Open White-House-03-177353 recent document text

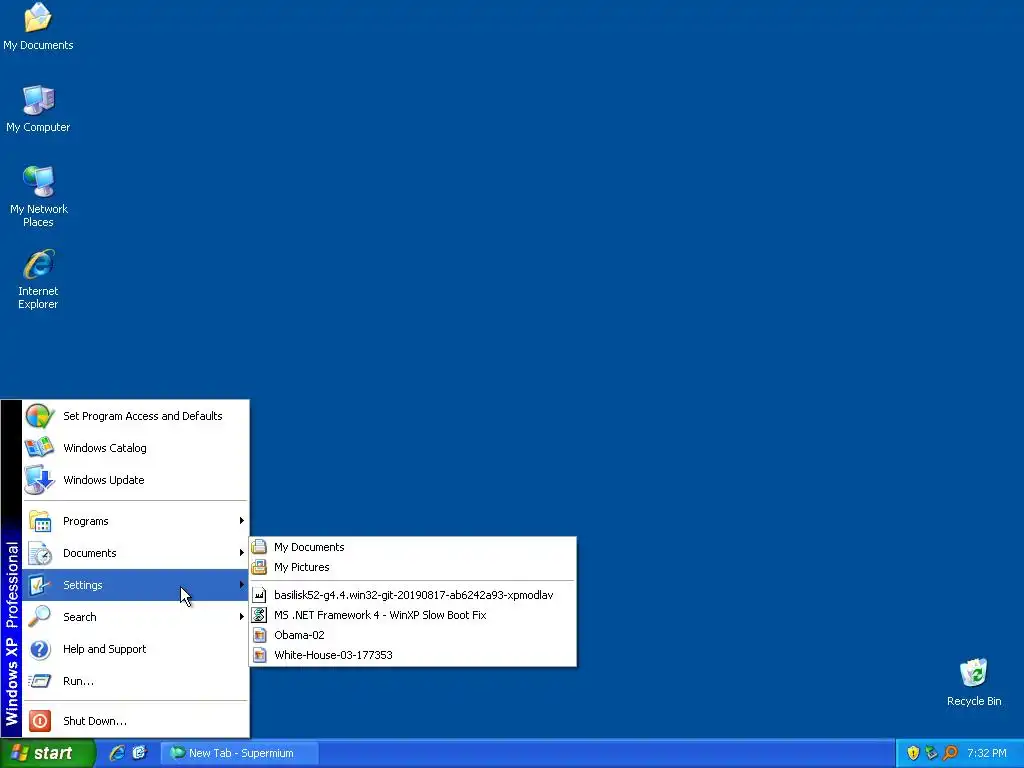coord(333,655)
